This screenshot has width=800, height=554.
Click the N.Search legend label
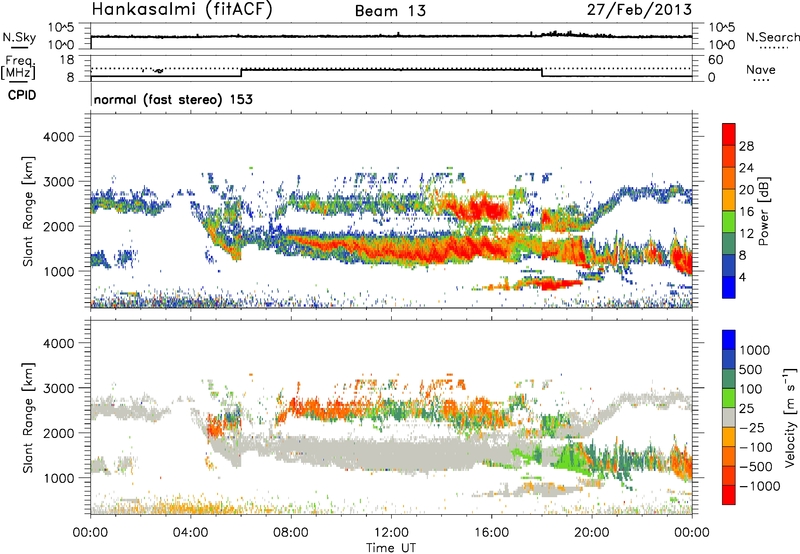pos(772,37)
